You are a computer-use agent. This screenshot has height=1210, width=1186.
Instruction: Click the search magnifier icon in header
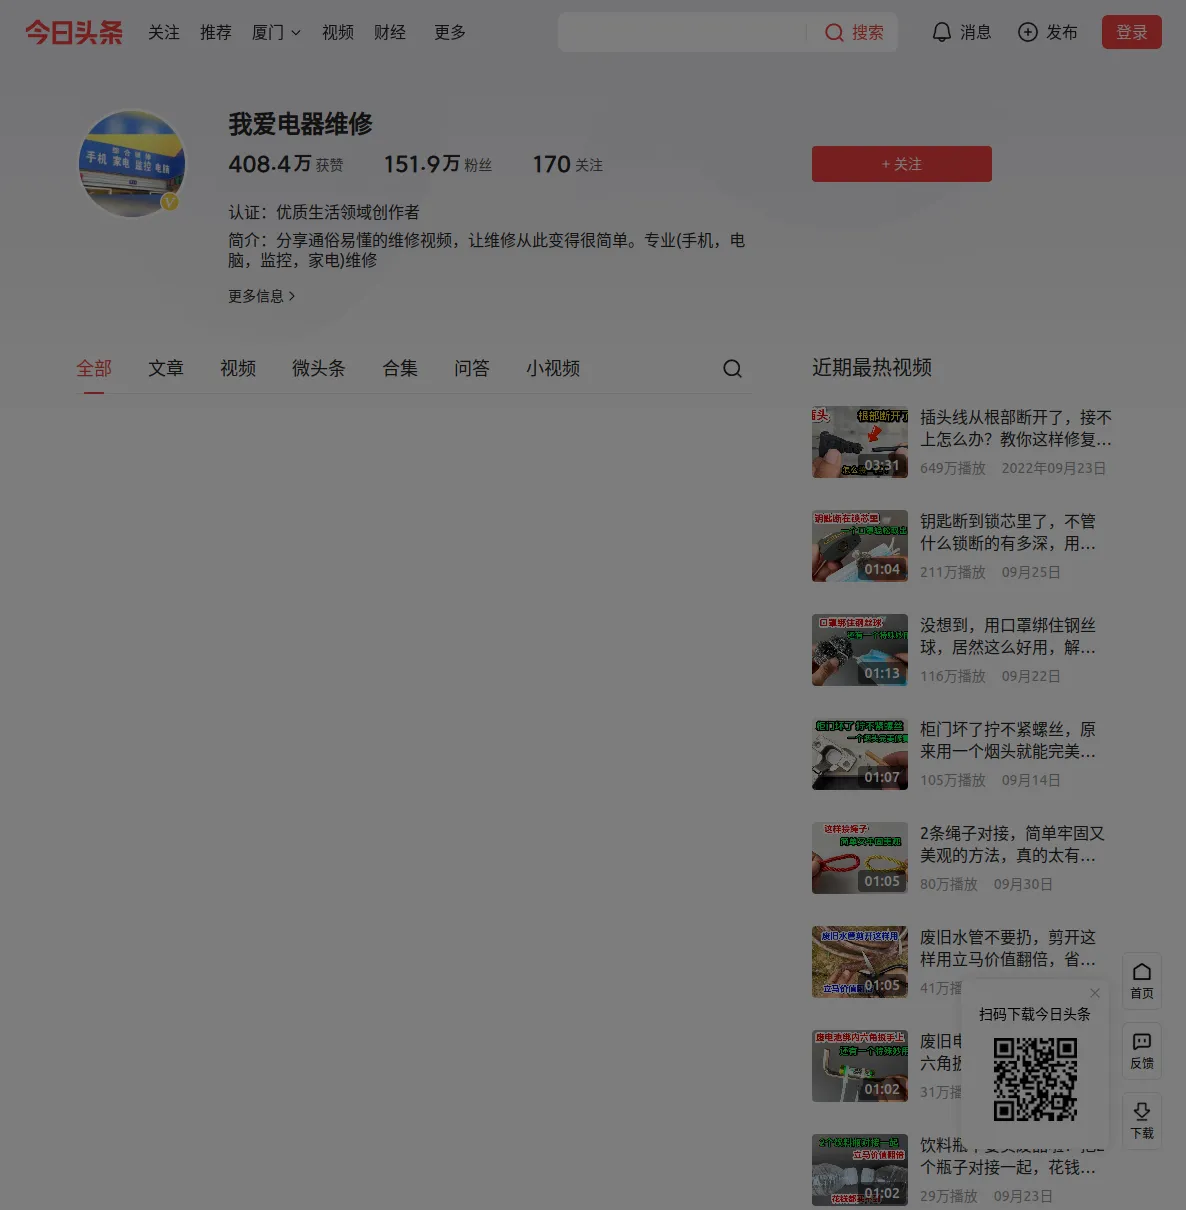click(834, 33)
